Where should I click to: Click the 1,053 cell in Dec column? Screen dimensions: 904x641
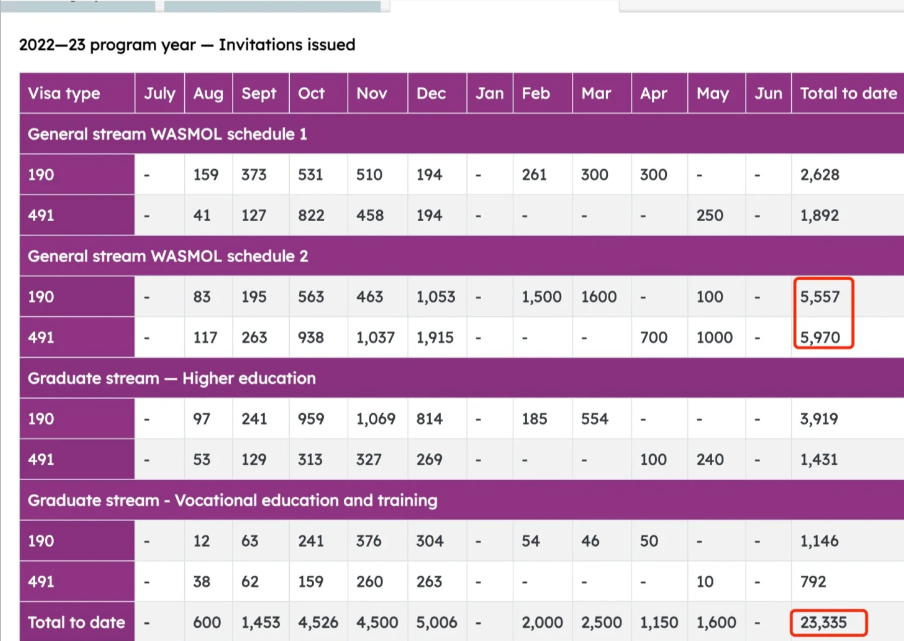pyautogui.click(x=437, y=297)
